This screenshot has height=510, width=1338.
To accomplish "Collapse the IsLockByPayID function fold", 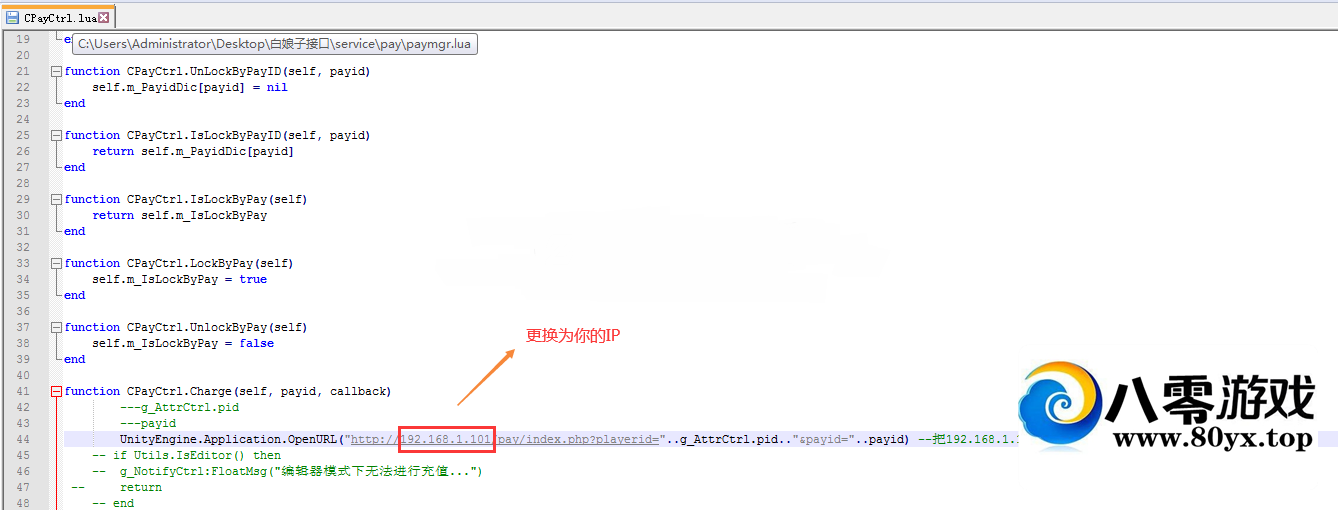I will coord(56,136).
